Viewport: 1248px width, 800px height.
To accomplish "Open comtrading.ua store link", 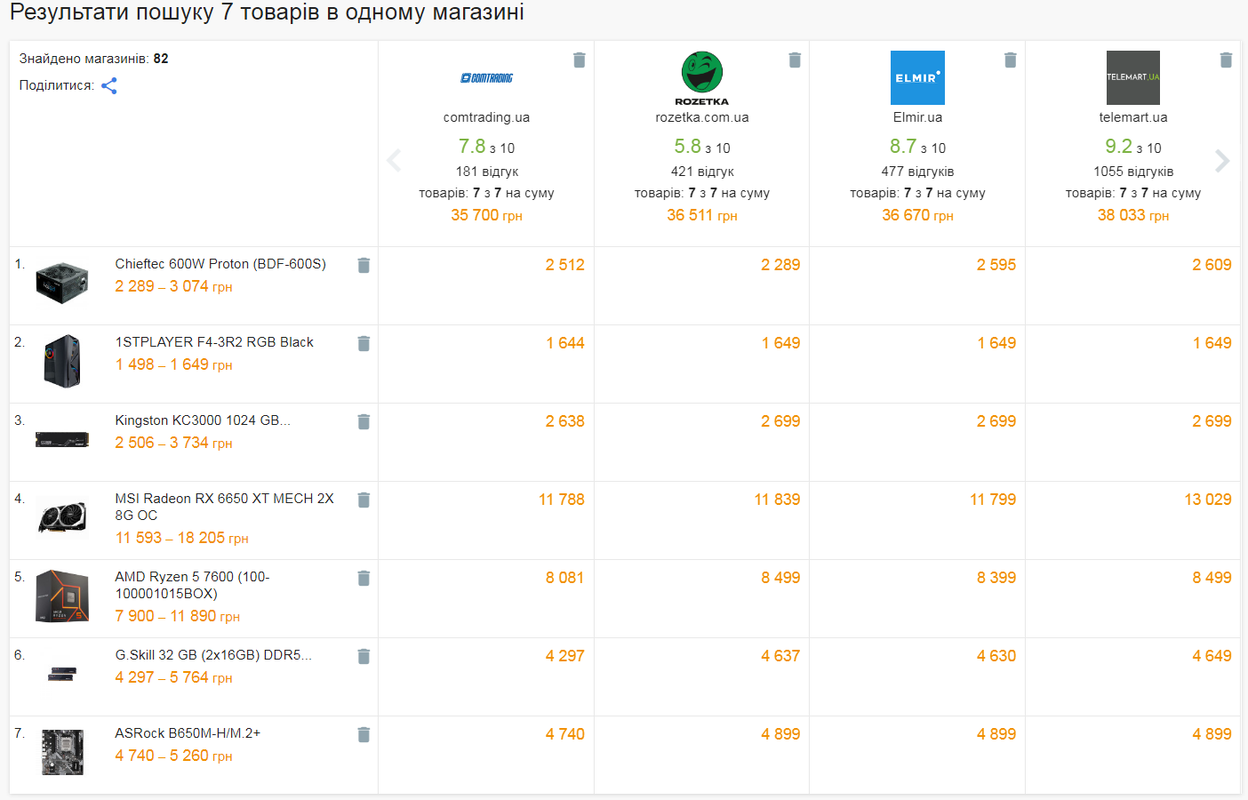I will point(487,117).
